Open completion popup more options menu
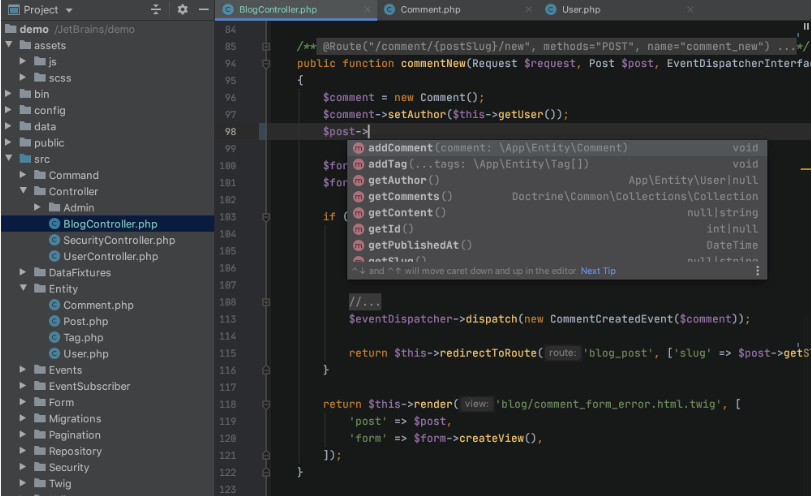 (757, 271)
